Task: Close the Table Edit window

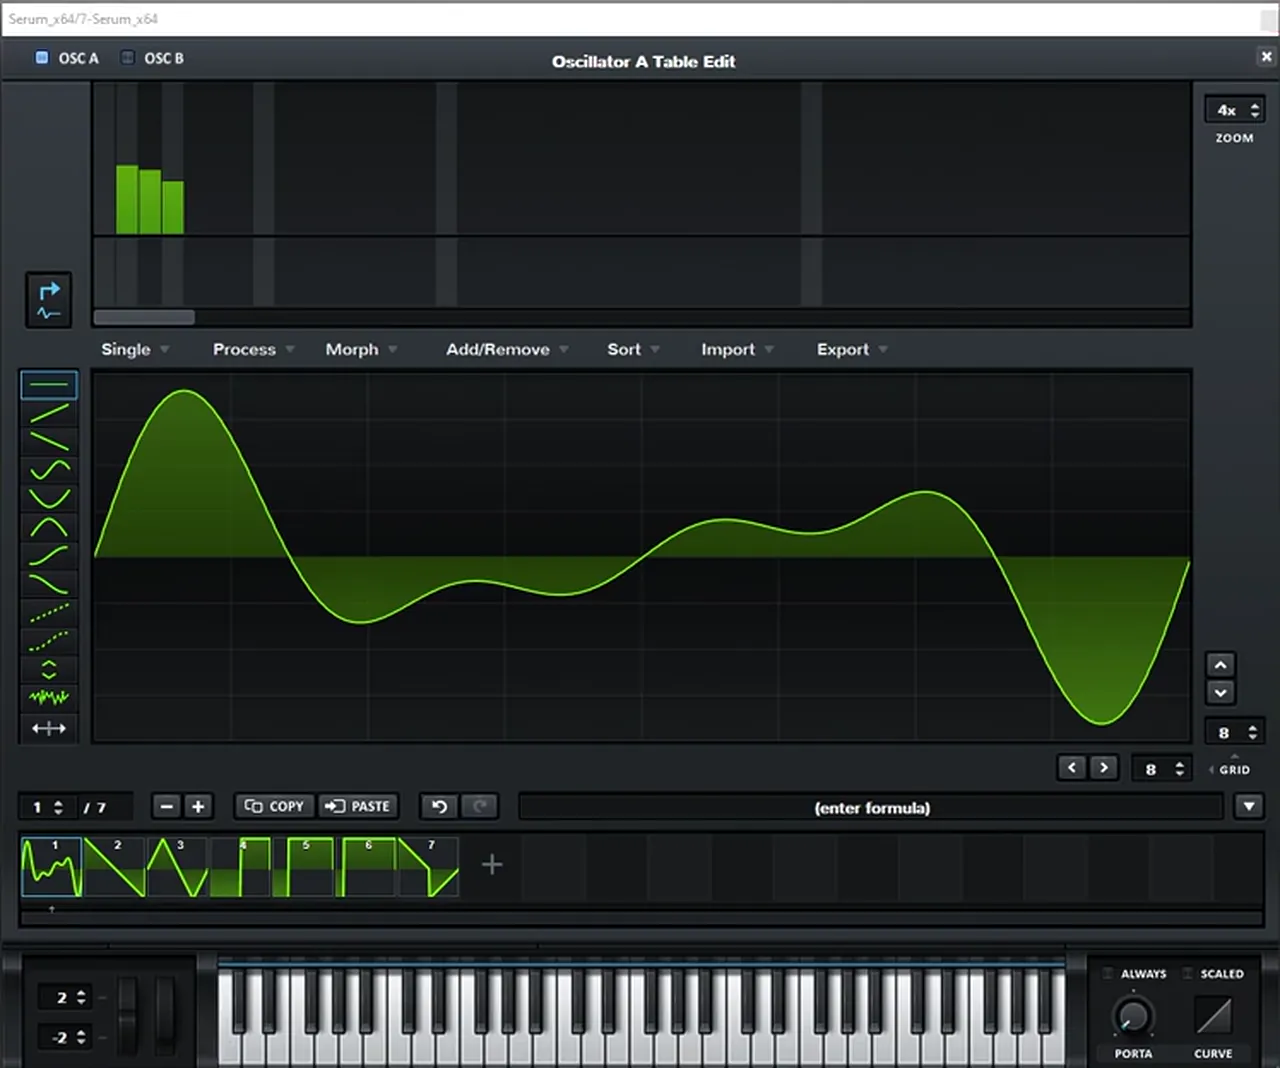Action: click(1266, 57)
